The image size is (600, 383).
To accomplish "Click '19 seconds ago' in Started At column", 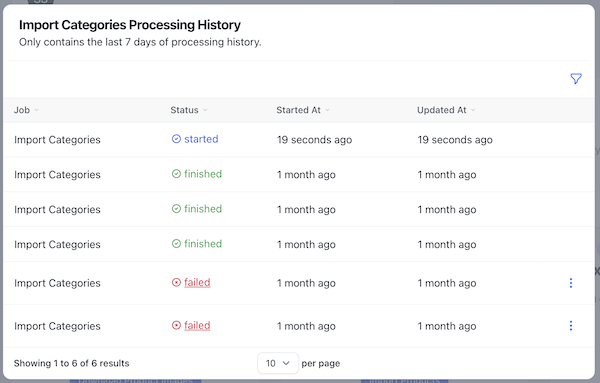I will click(x=315, y=140).
